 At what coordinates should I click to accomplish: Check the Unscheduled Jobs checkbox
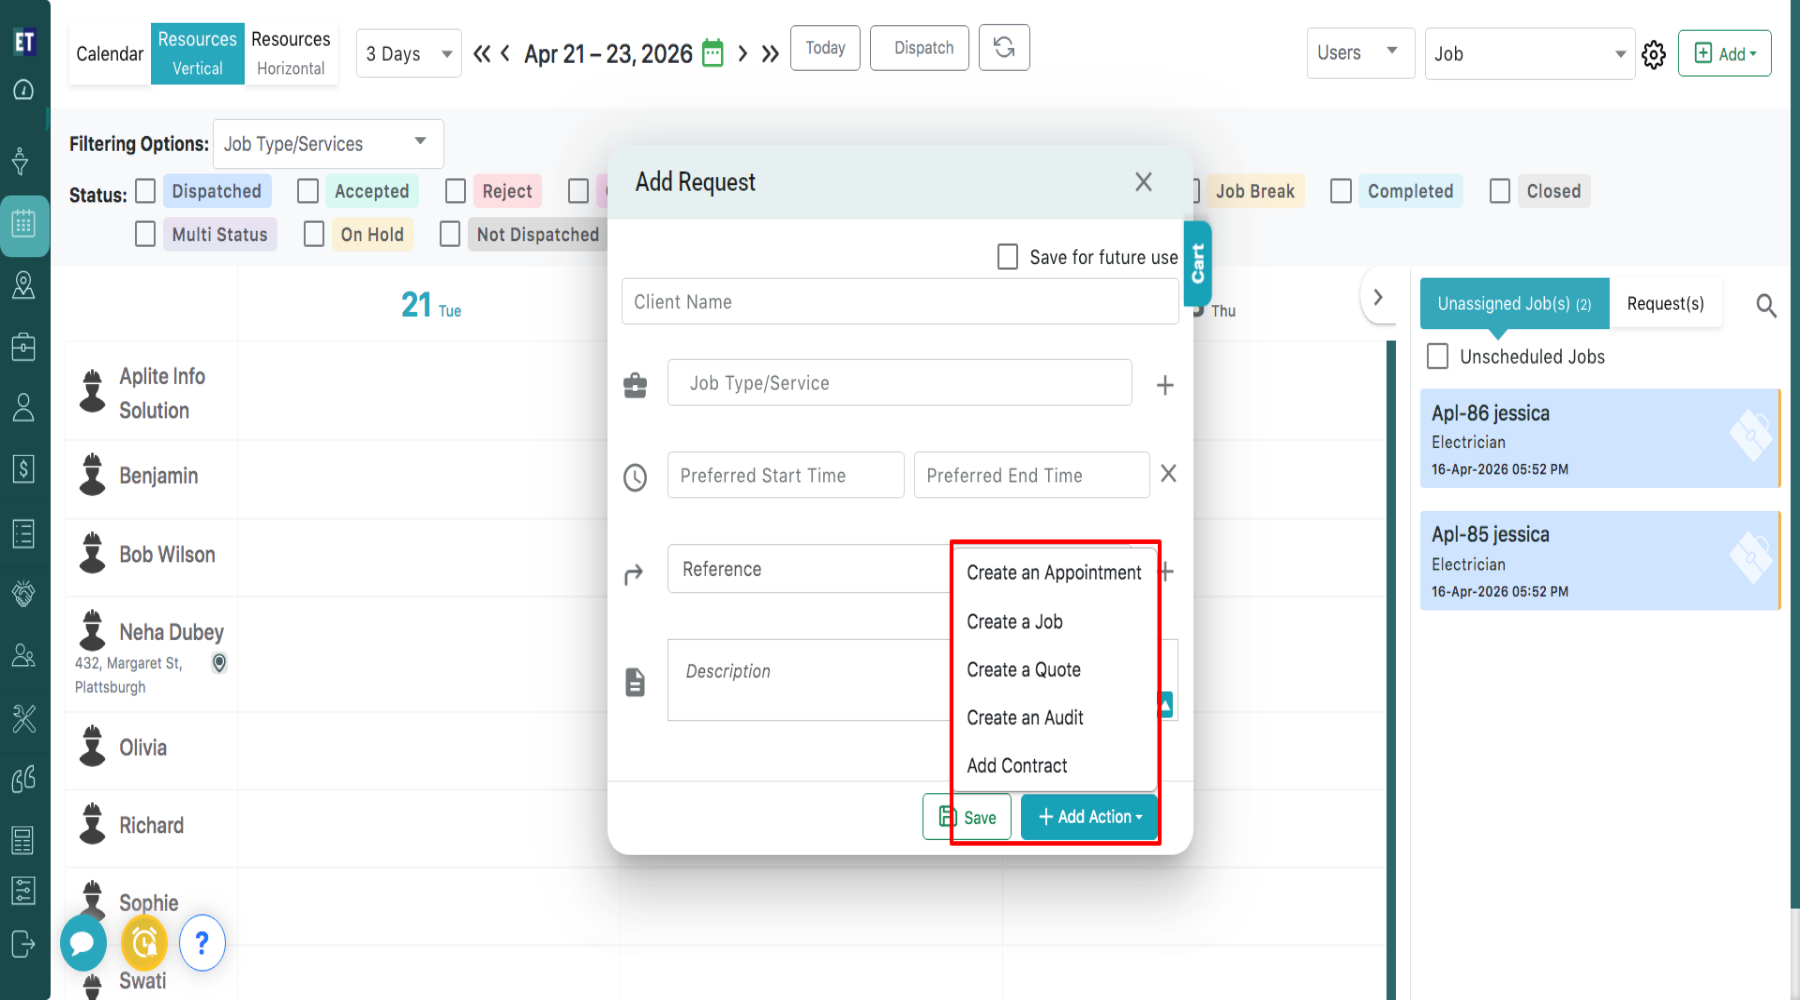pos(1438,356)
